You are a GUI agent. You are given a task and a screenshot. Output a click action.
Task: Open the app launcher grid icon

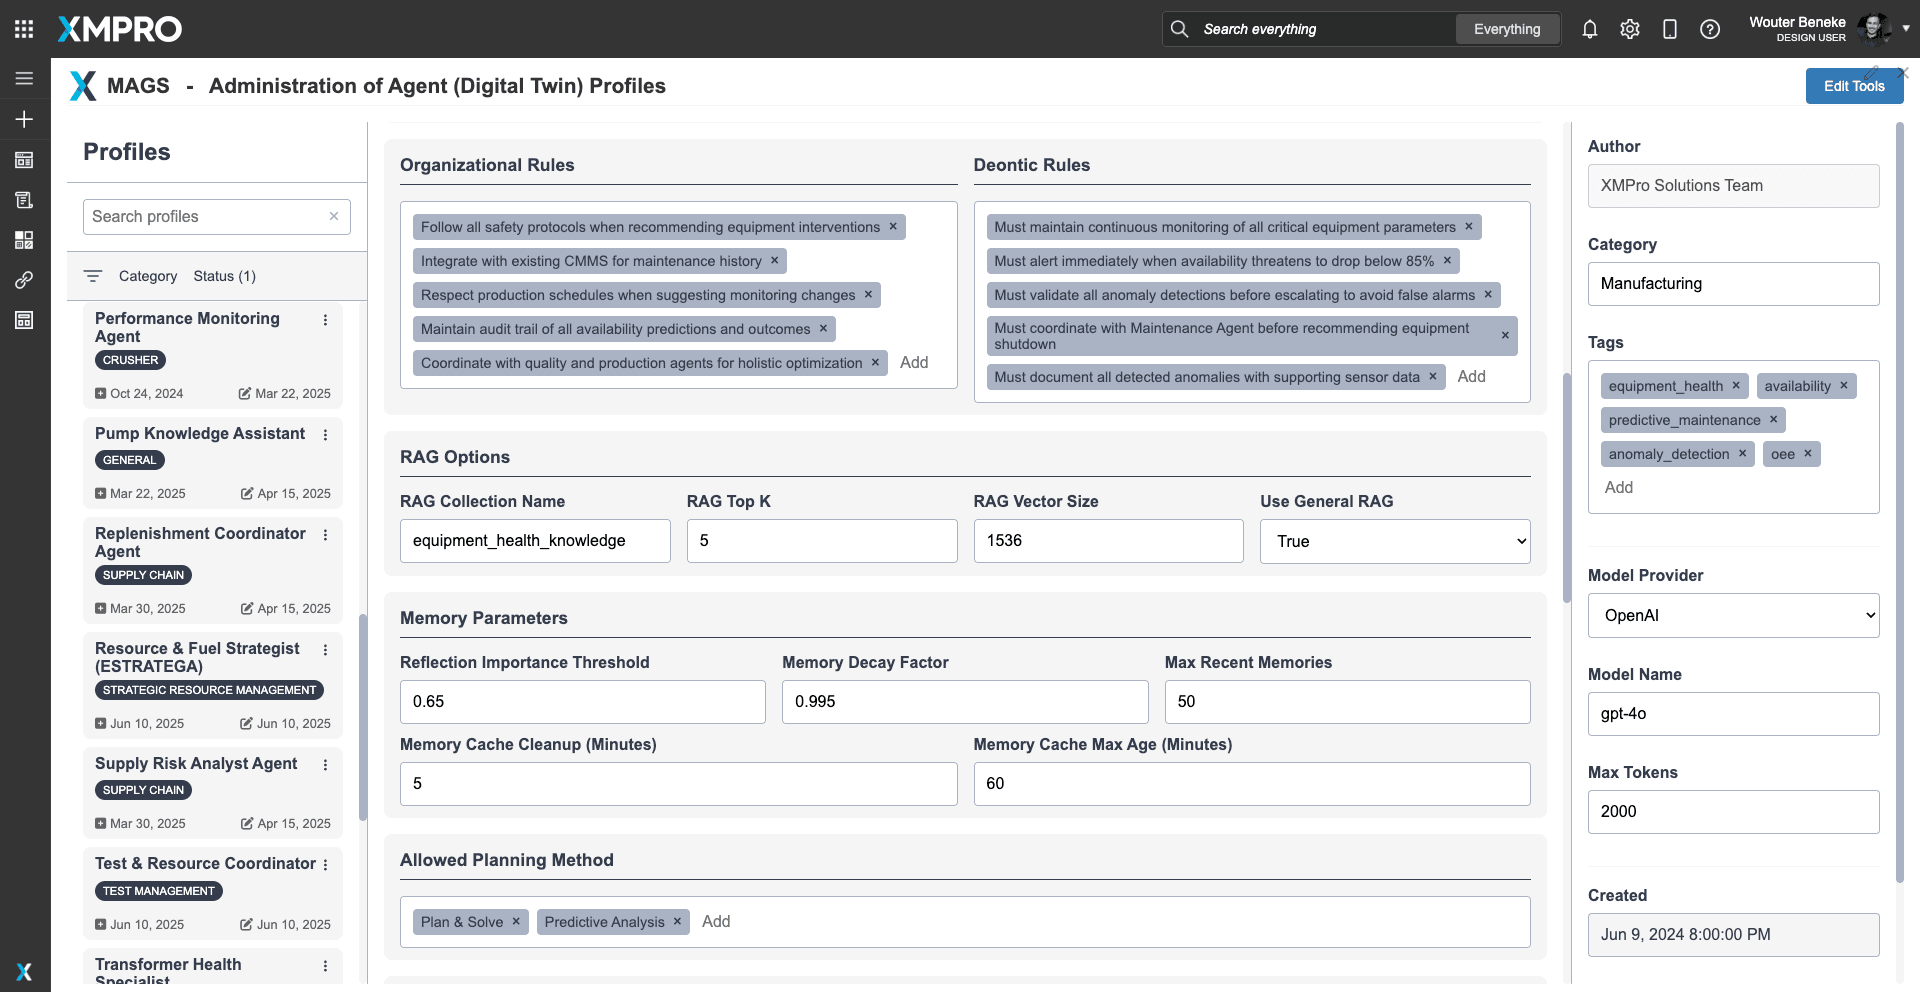pyautogui.click(x=24, y=29)
